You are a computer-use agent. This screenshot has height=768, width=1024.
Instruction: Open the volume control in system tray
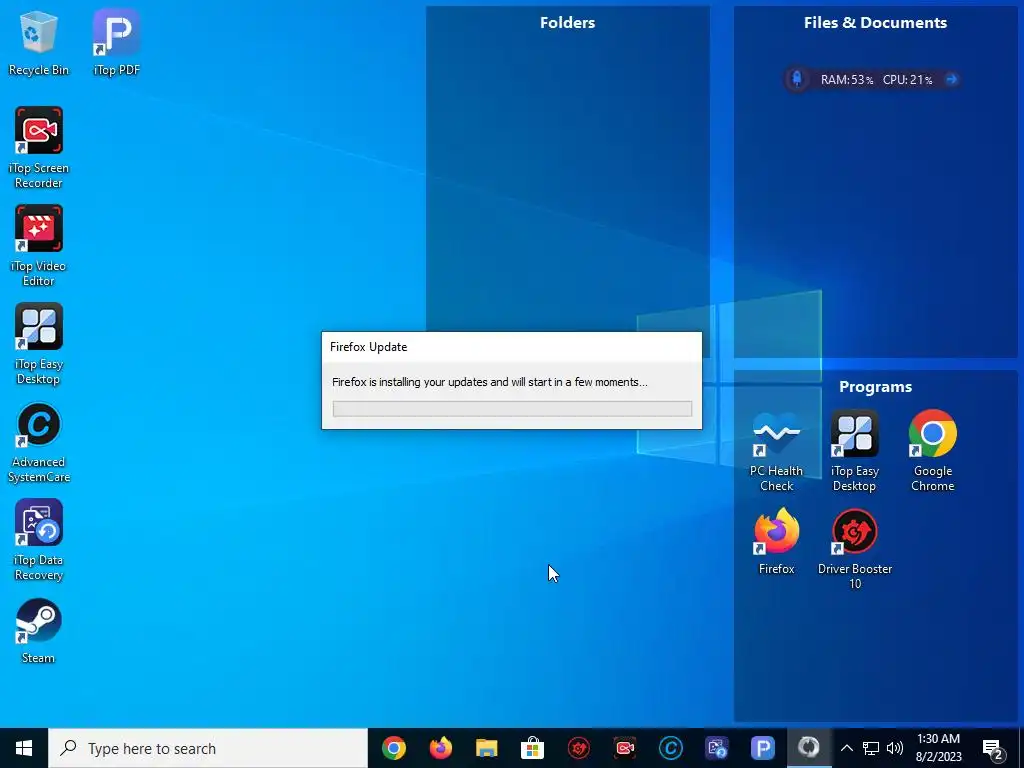[x=895, y=748]
